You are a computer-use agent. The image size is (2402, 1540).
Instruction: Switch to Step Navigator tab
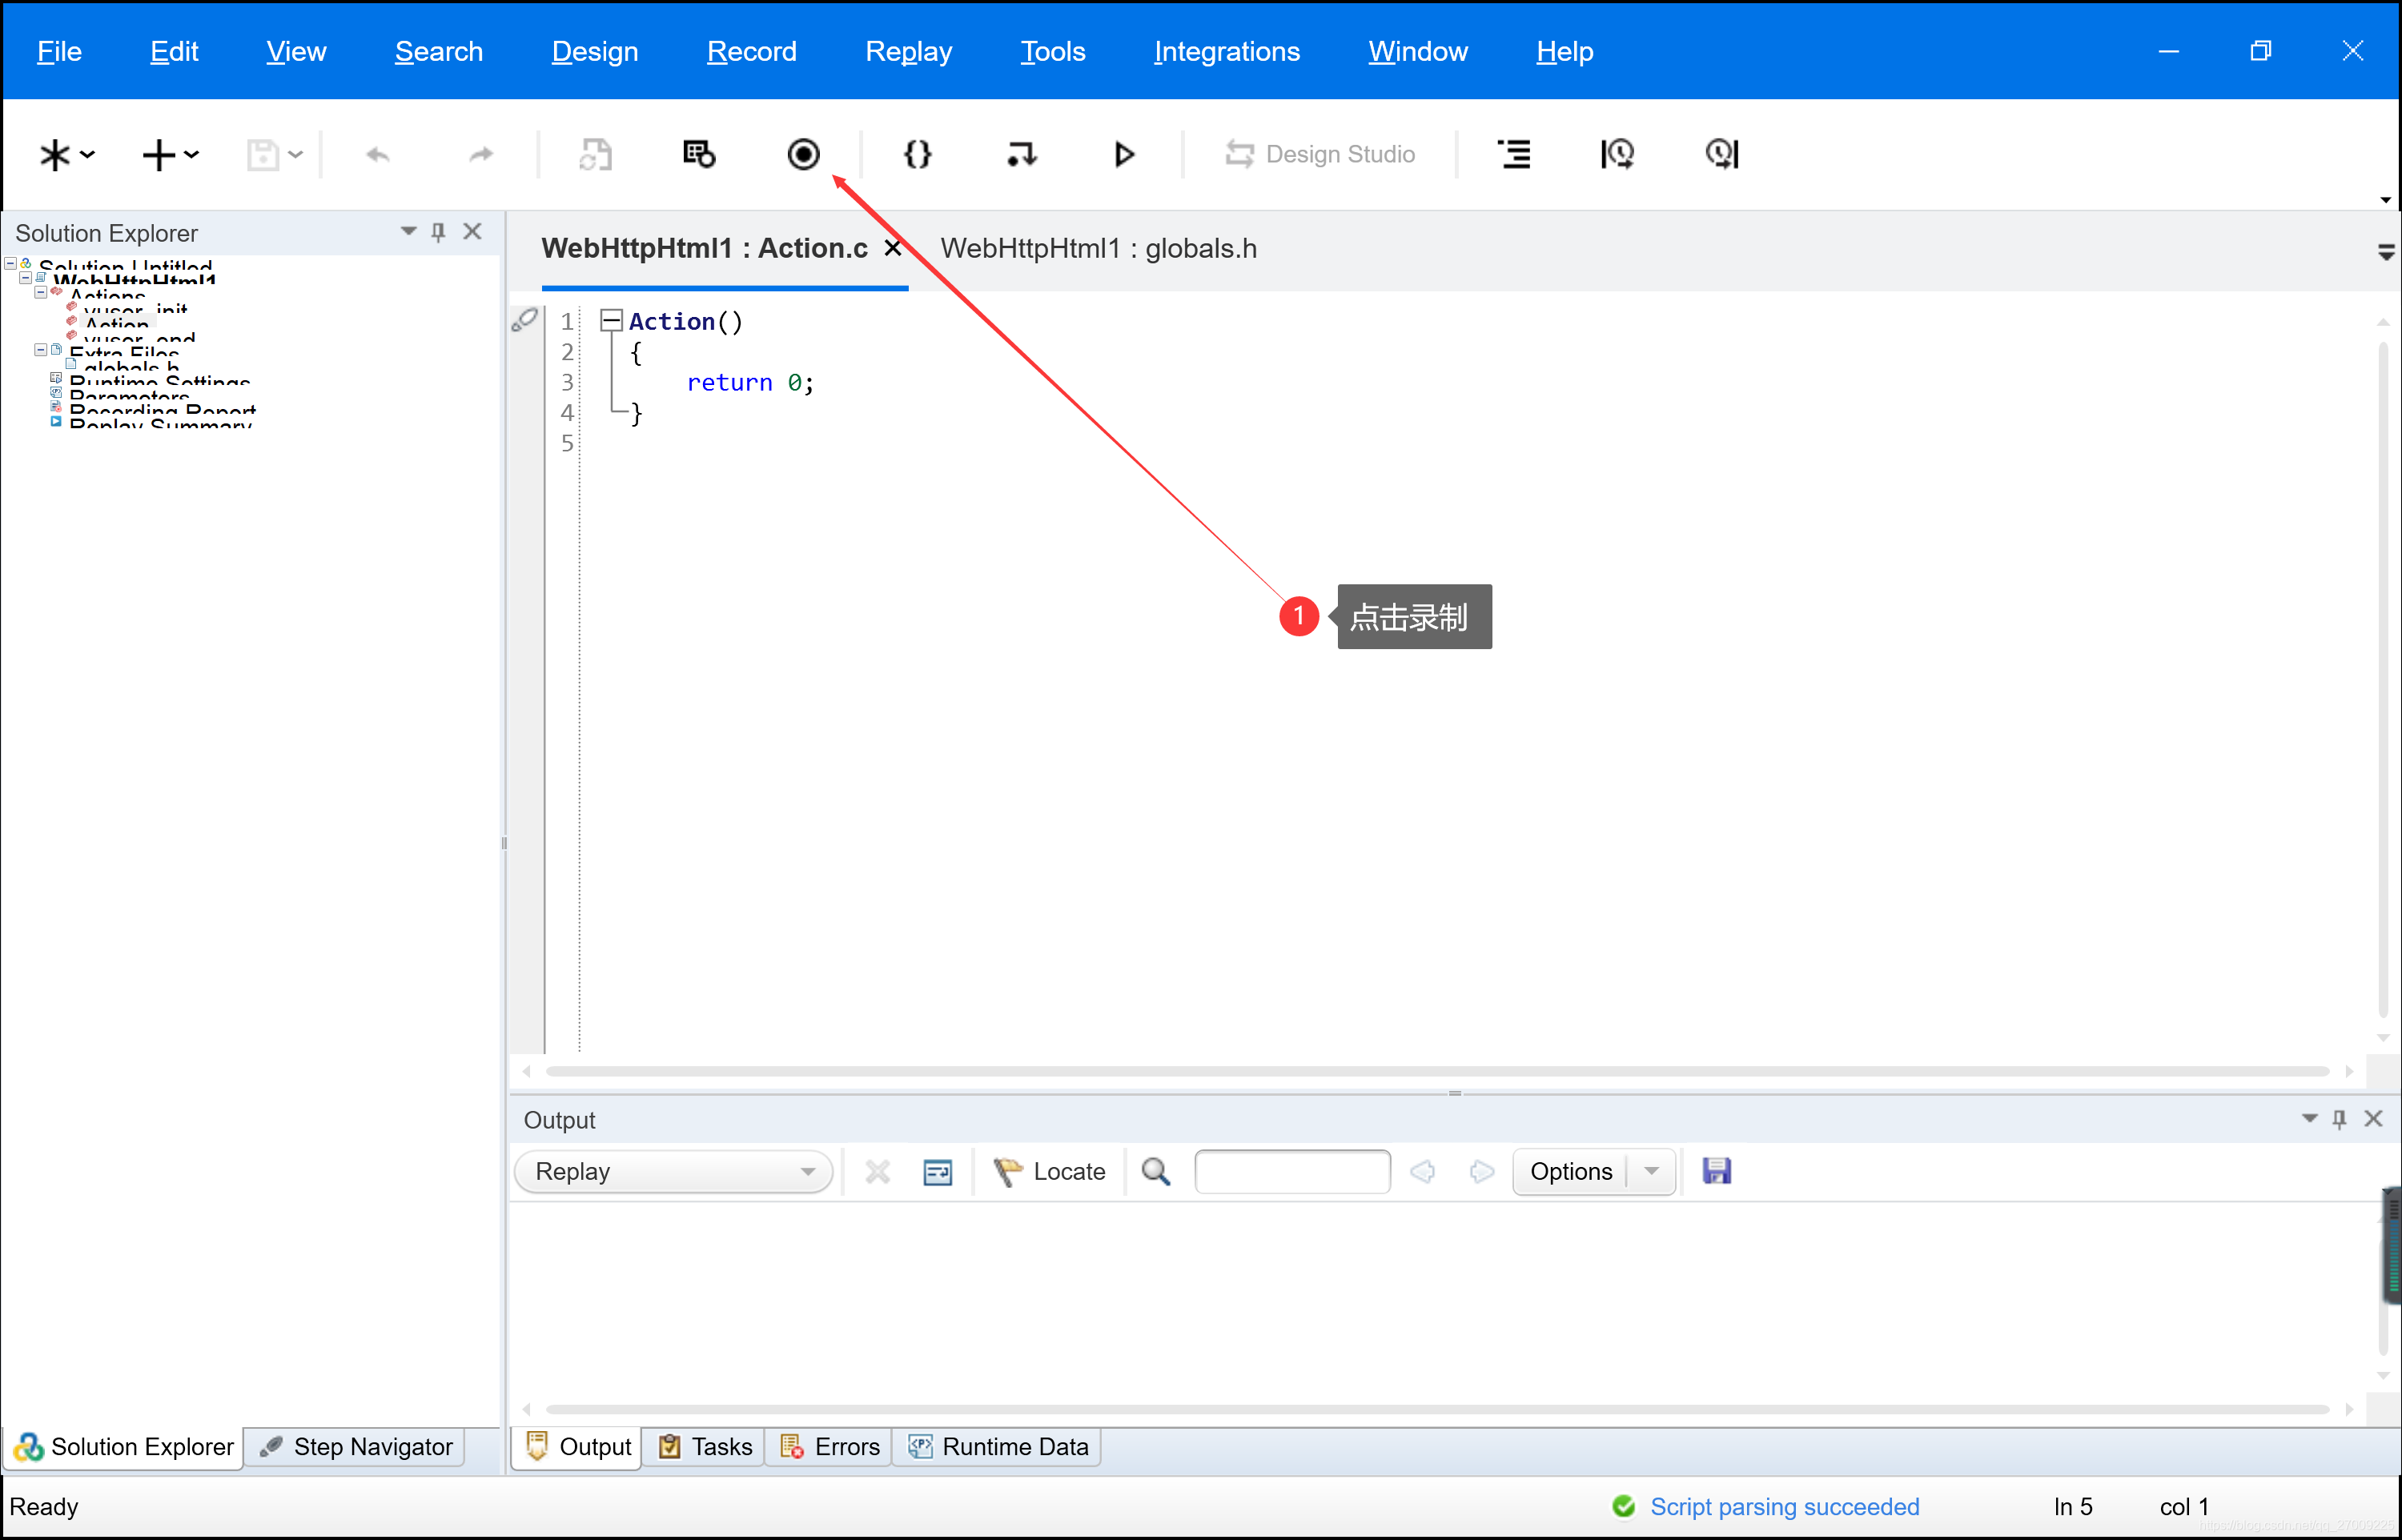[x=356, y=1447]
